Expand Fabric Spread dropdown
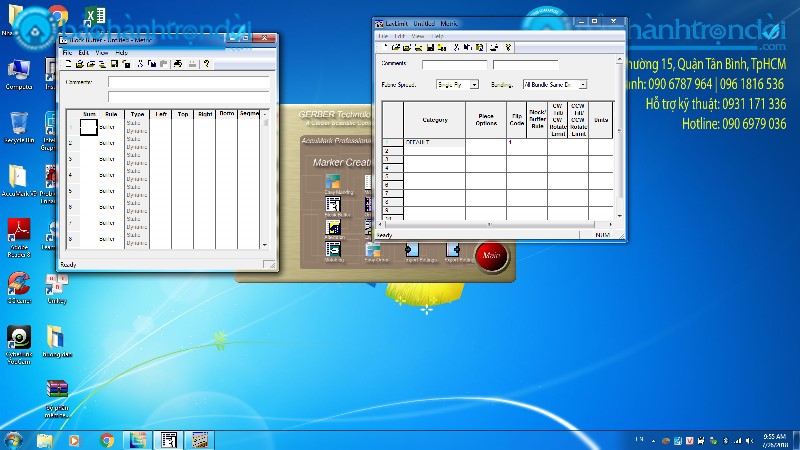Viewport: 800px width, 450px height. coord(474,85)
